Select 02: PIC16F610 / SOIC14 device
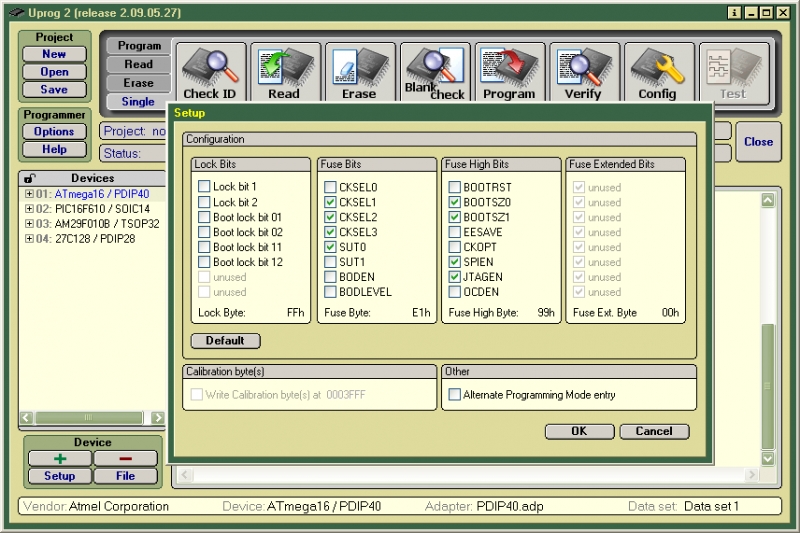Viewport: 800px width, 533px height. tap(93, 209)
